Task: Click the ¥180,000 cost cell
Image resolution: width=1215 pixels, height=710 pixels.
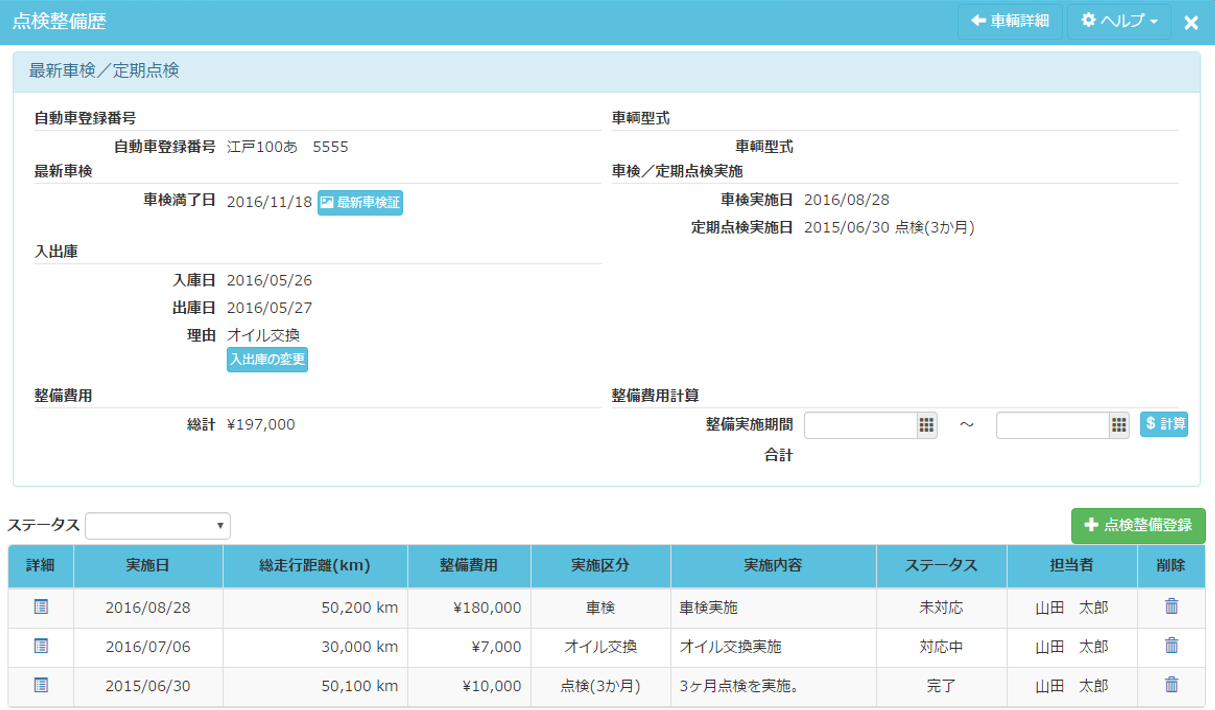Action: tap(469, 607)
